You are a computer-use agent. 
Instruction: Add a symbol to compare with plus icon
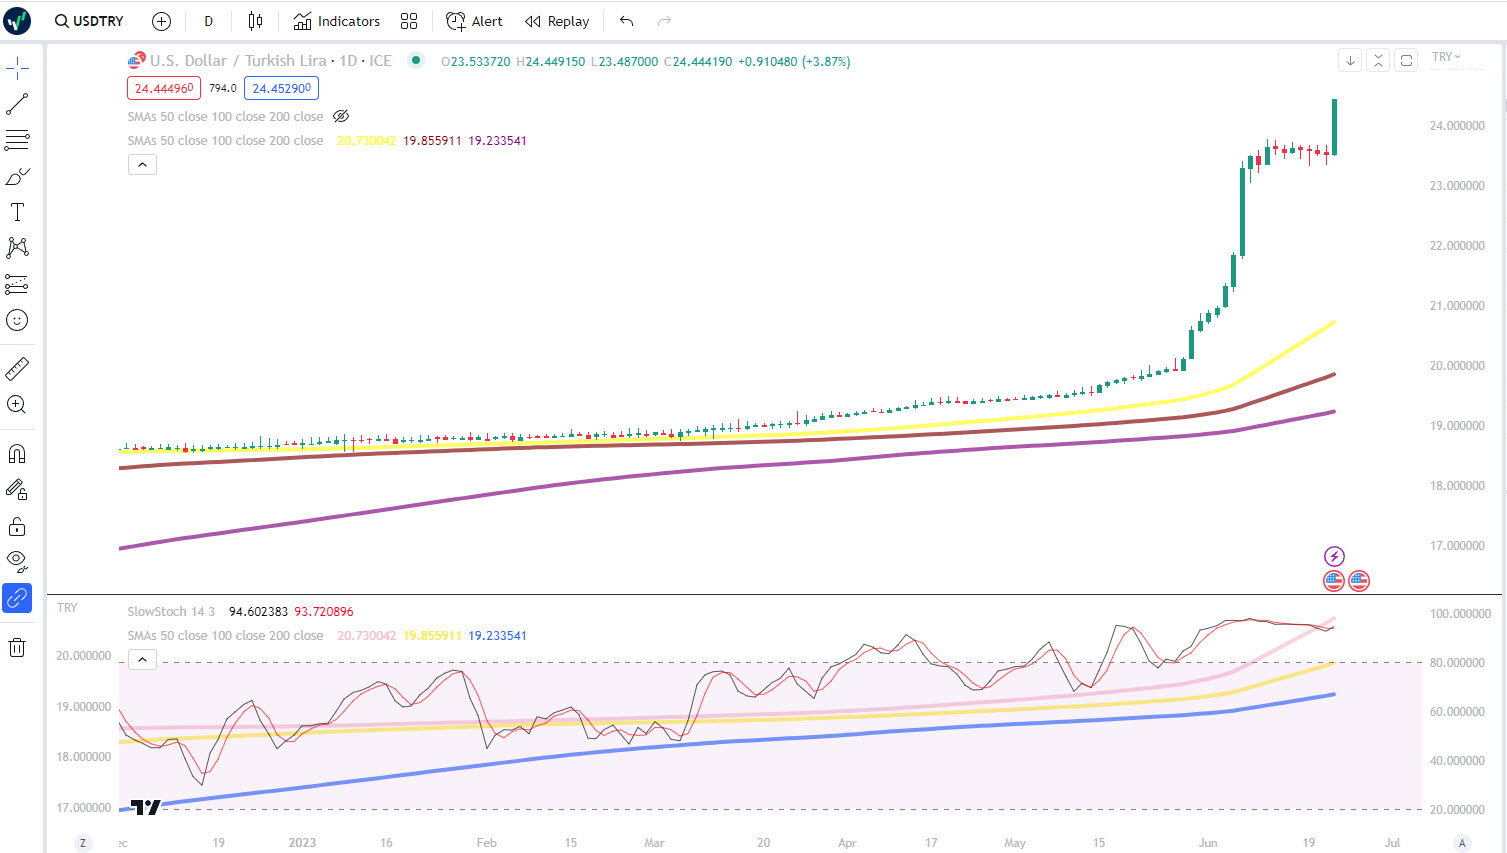tap(161, 21)
